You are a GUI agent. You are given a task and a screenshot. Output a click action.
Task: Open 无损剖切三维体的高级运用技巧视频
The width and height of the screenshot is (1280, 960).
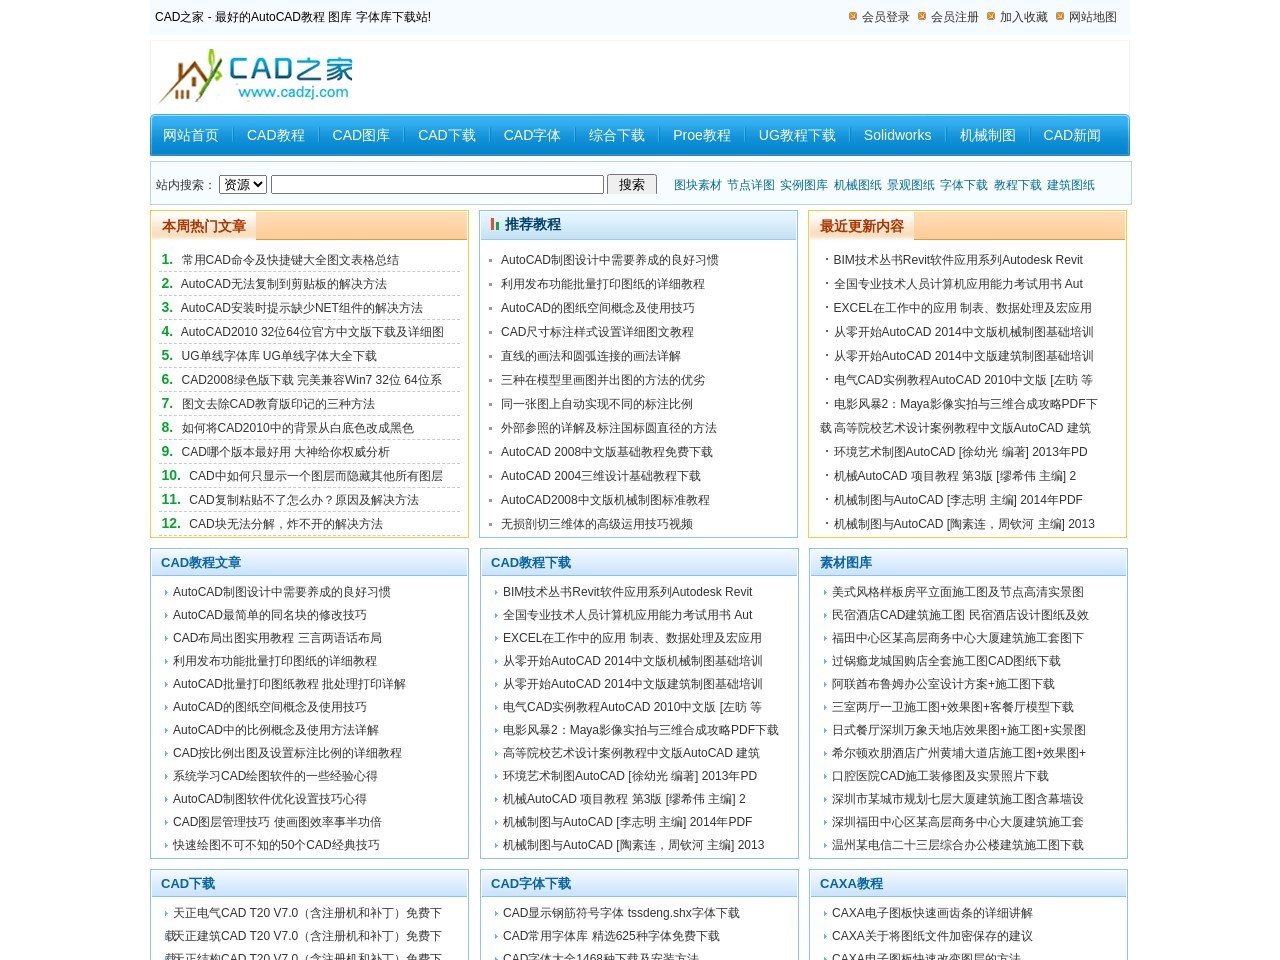coord(597,524)
